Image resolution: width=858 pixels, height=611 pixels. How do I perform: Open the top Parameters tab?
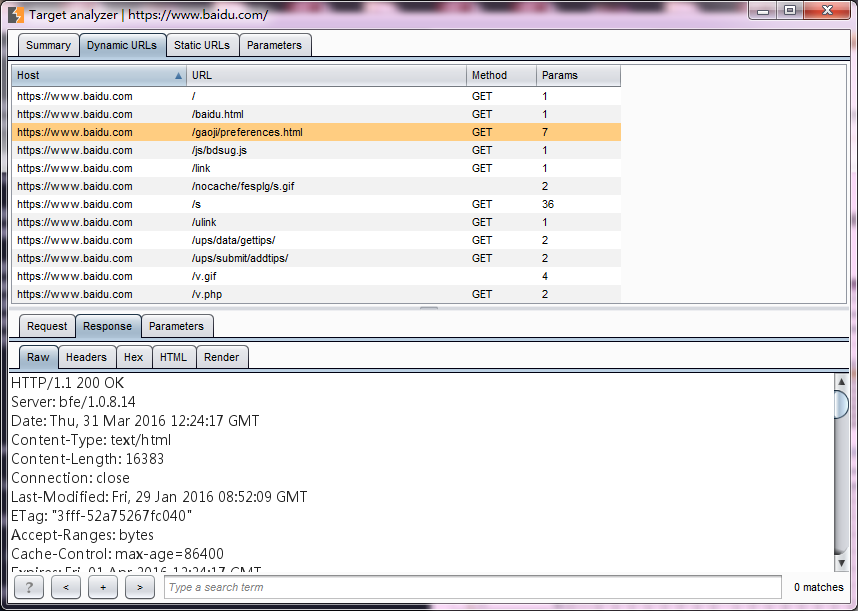[x=274, y=45]
